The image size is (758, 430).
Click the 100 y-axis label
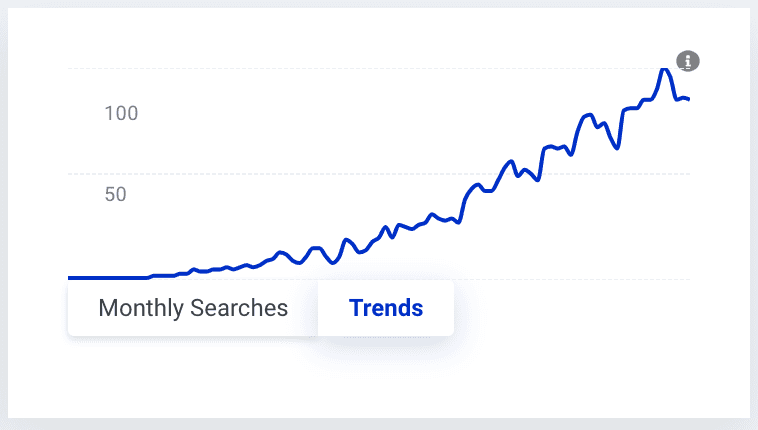121,114
